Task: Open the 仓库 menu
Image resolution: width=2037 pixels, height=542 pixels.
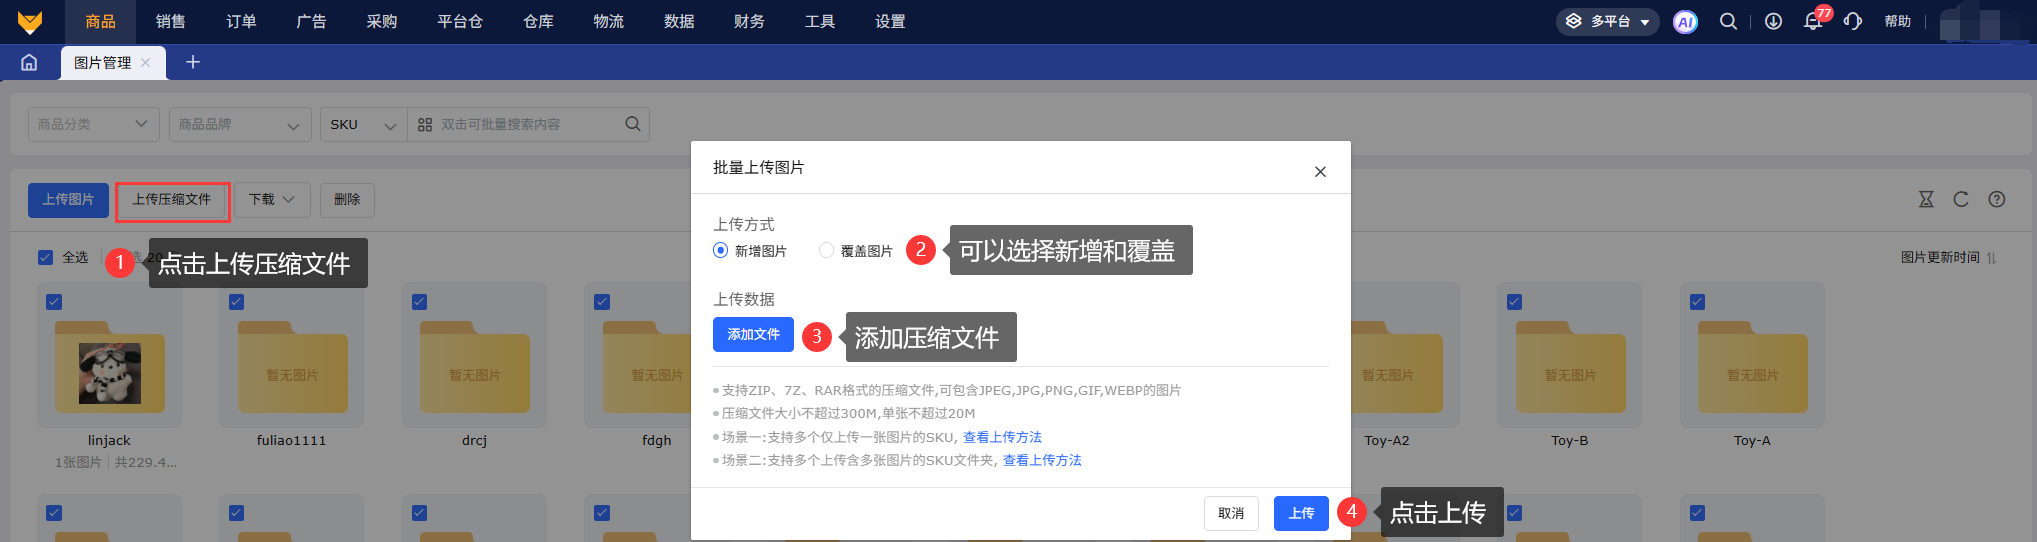Action: [539, 21]
